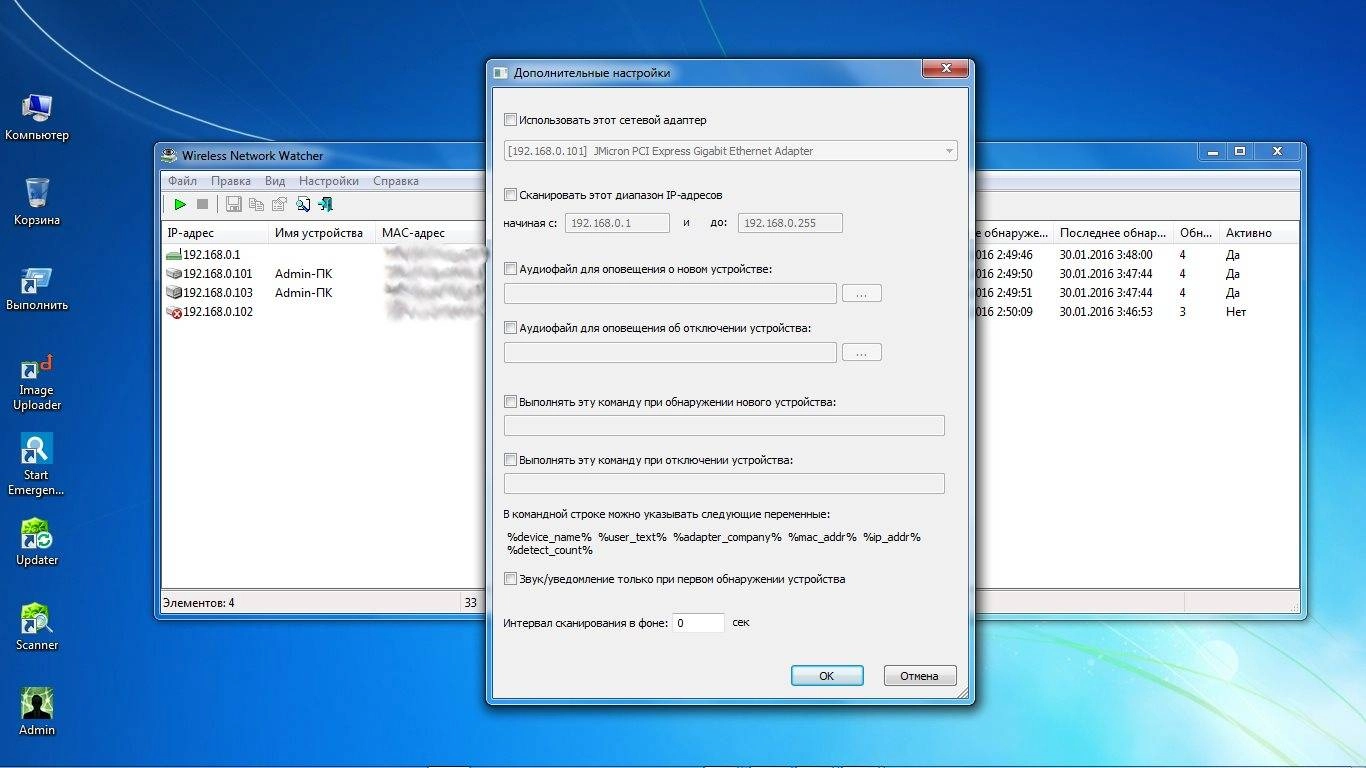Click the properties toolbar icon
Image resolution: width=1366 pixels, height=768 pixels.
point(279,204)
